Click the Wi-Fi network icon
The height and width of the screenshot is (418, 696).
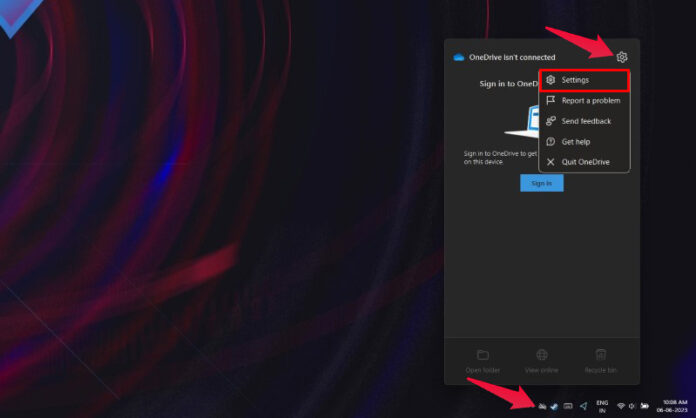(621, 407)
